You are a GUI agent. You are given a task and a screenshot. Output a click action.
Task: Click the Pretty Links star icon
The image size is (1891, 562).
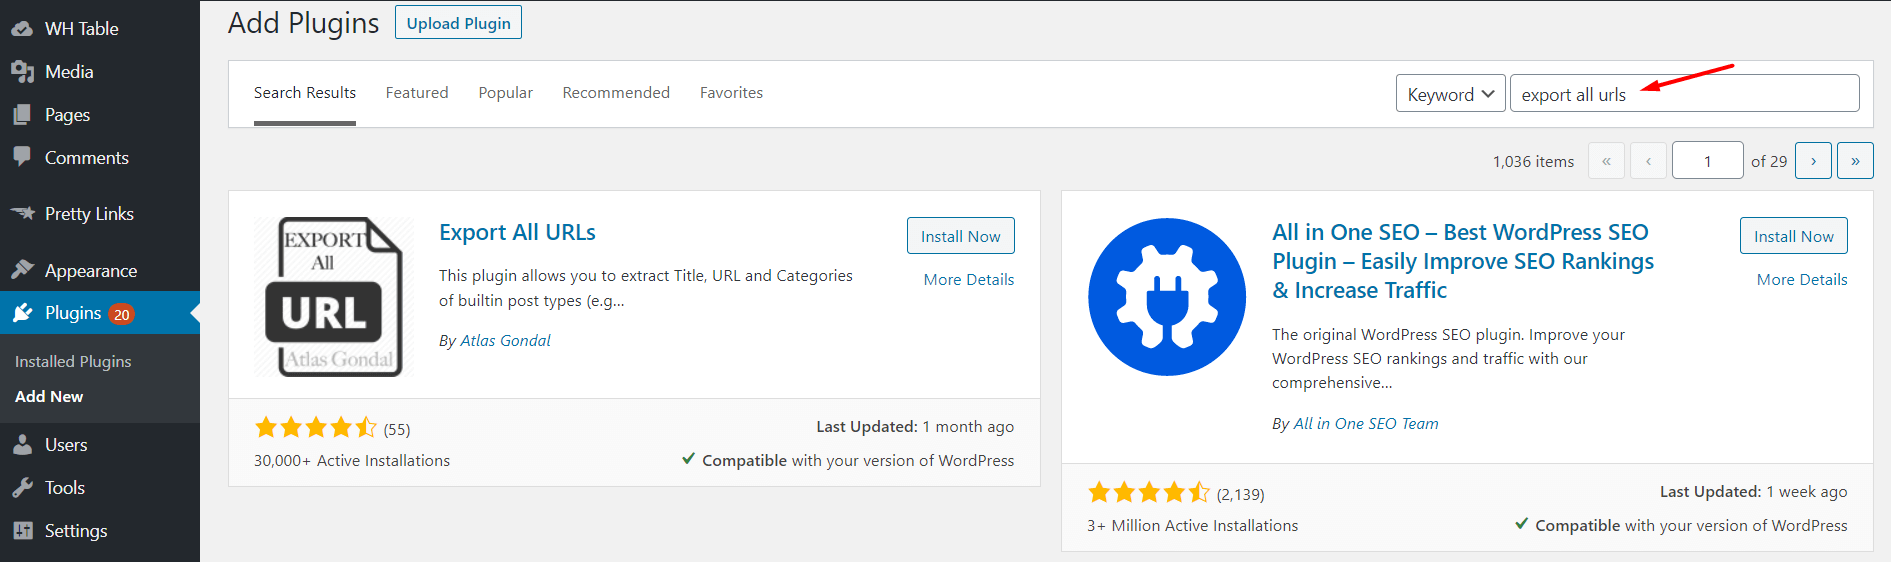coord(22,213)
